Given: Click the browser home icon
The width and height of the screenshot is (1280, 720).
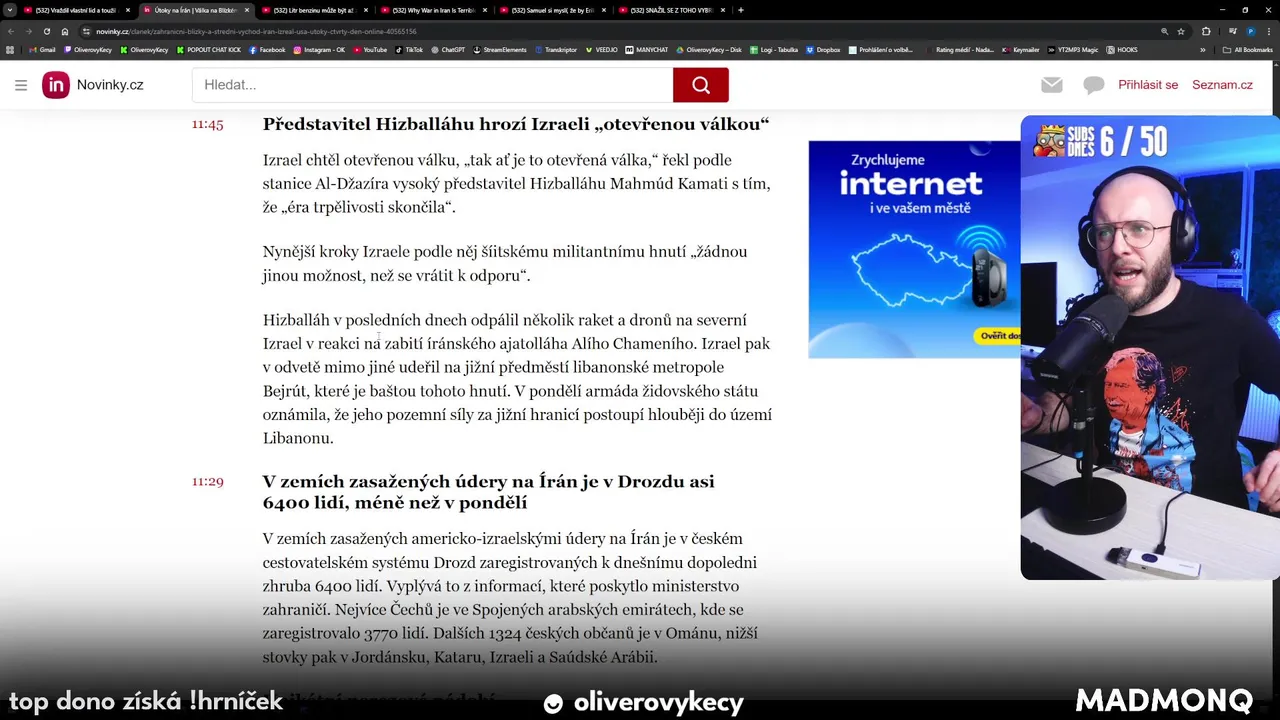Looking at the screenshot, I should point(64,31).
